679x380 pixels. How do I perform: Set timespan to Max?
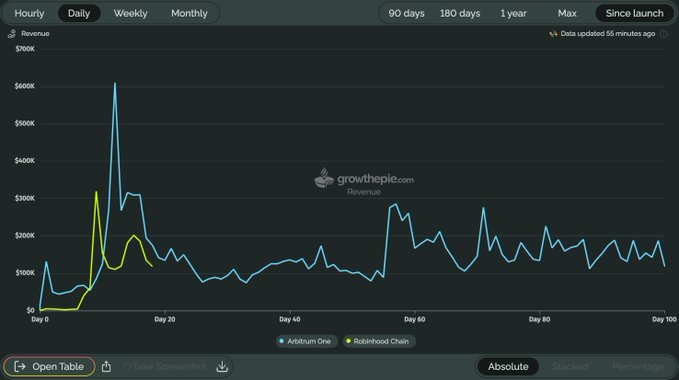[567, 13]
